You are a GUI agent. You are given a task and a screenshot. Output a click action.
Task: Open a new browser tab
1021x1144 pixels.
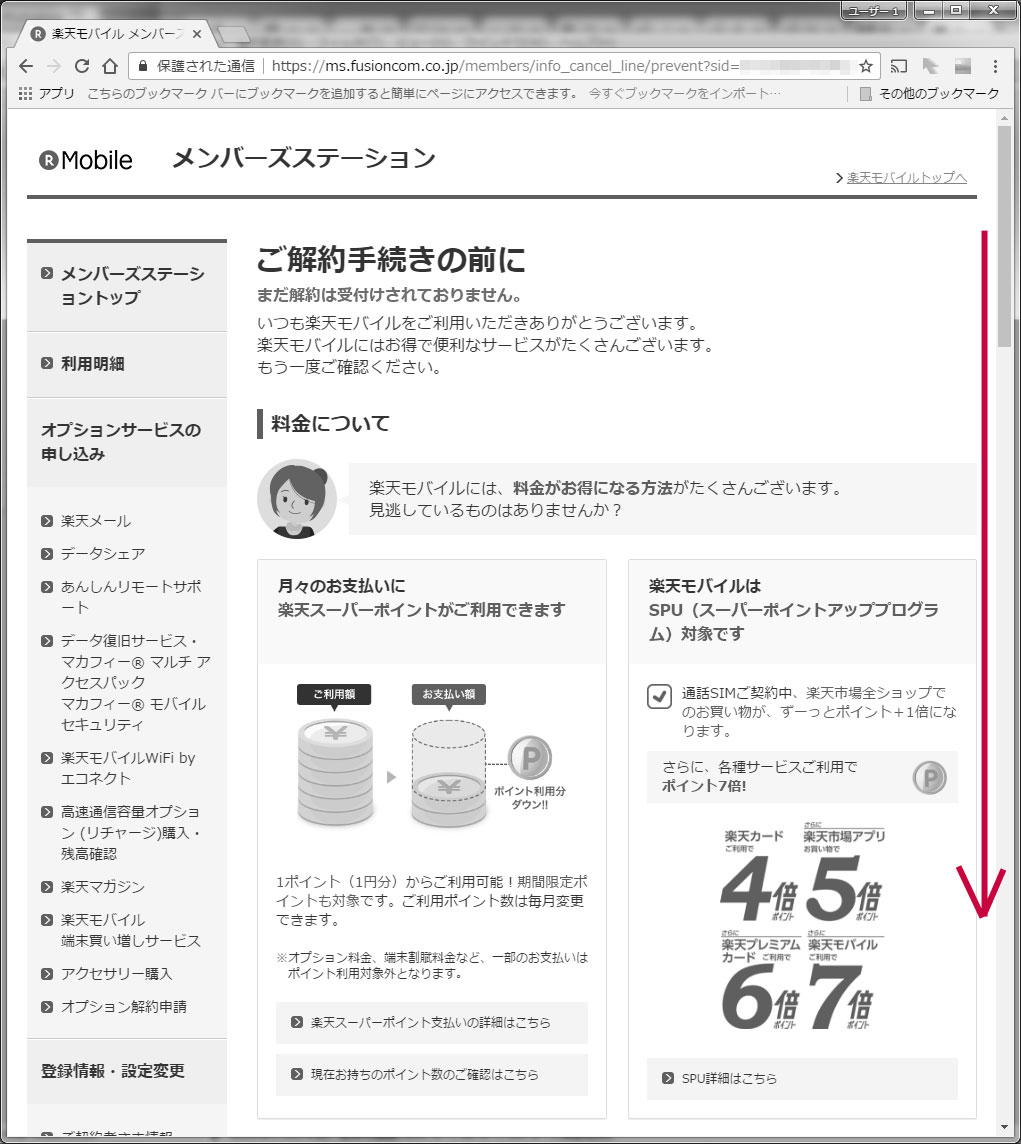tap(233, 35)
